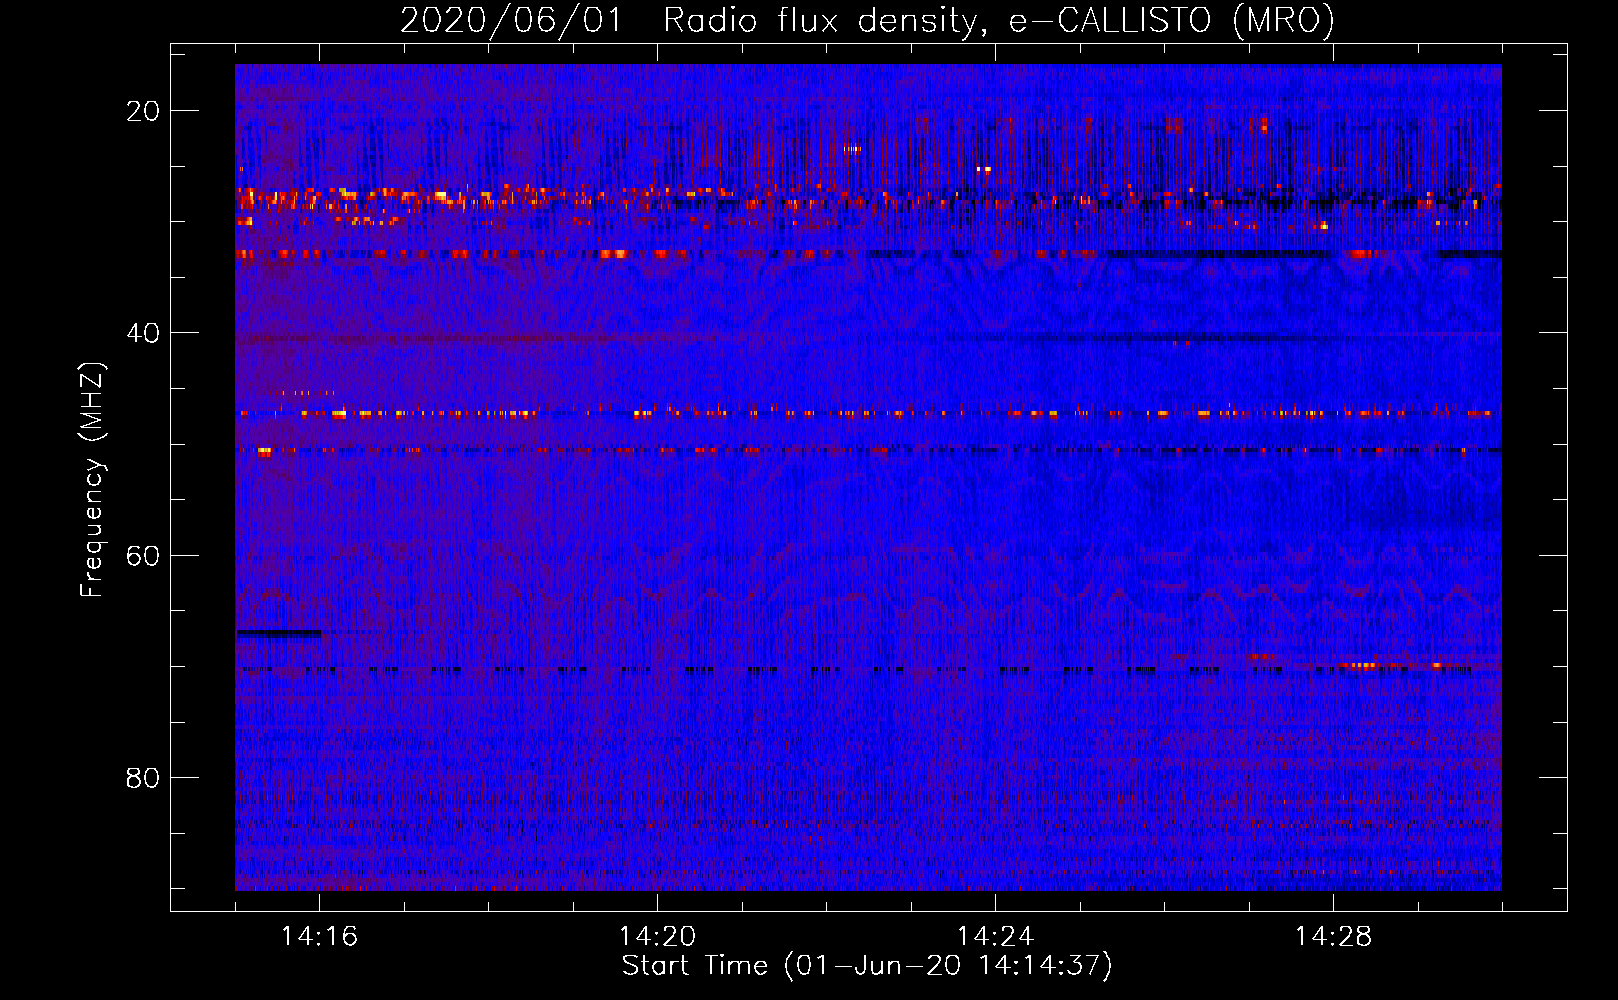Image resolution: width=1618 pixels, height=1000 pixels.
Task: Click the 80 MHz frequency tick label
Action: click(143, 777)
